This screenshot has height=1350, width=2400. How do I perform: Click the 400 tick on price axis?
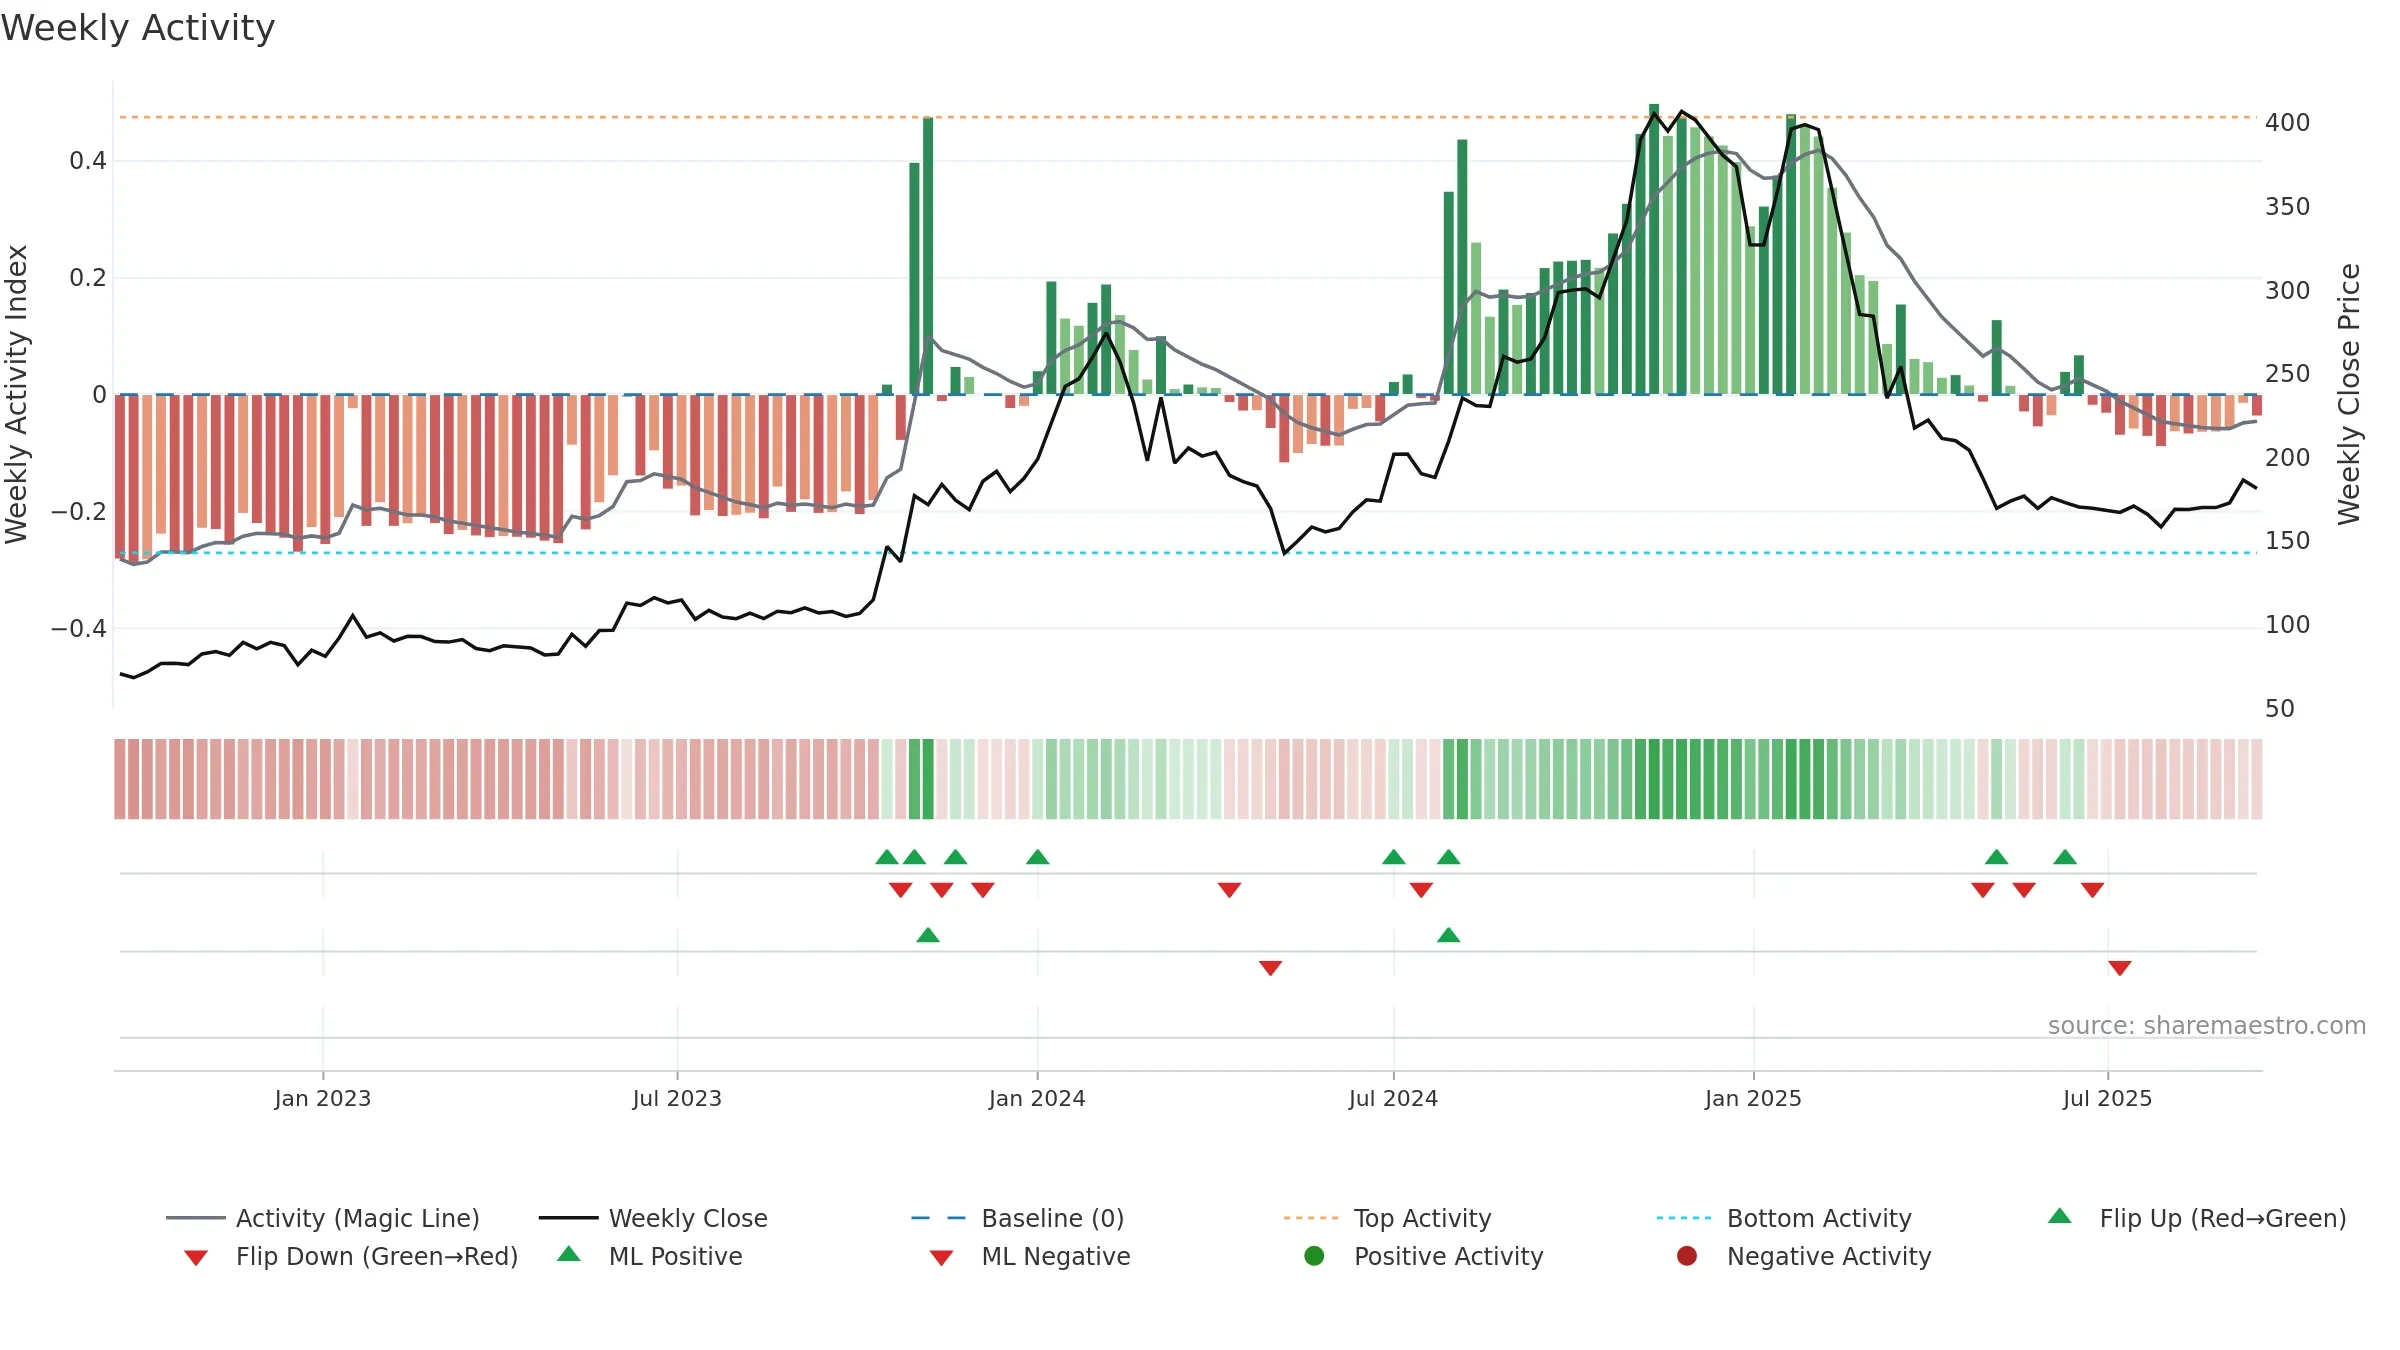tap(2288, 122)
